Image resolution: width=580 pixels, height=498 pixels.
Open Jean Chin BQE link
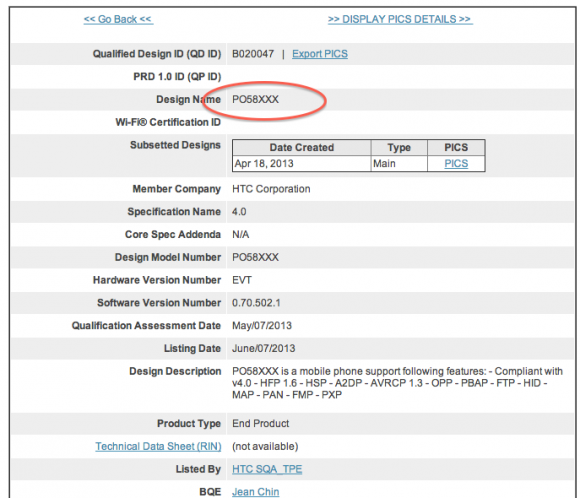coord(256,492)
